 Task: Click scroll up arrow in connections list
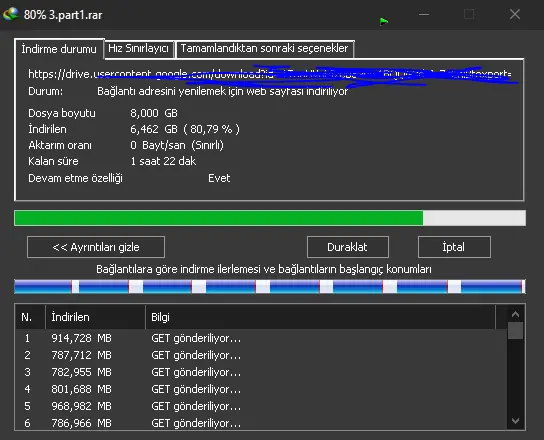click(515, 314)
